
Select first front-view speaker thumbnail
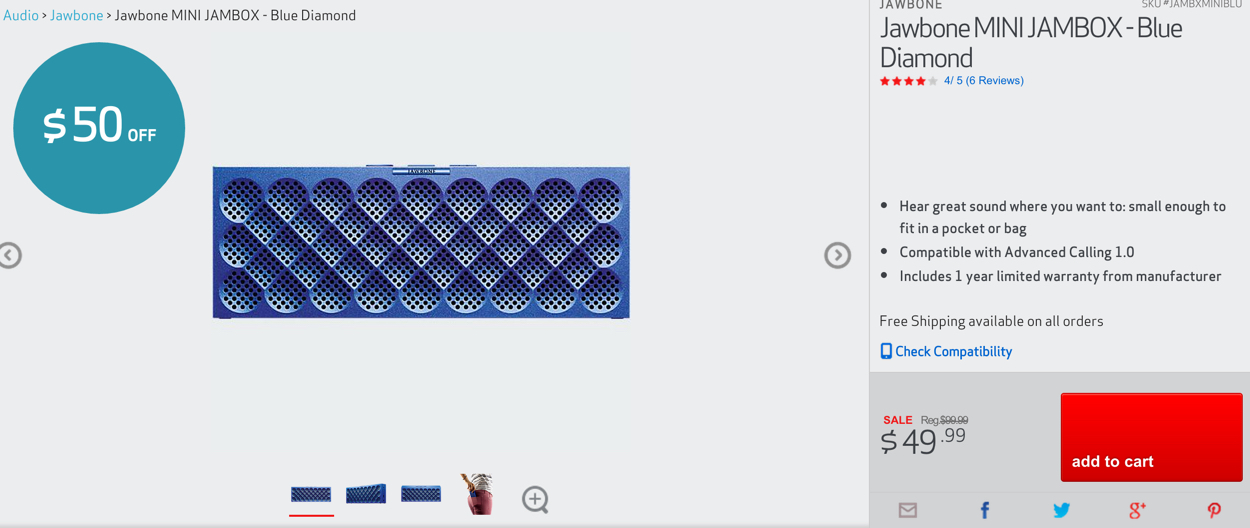(311, 494)
